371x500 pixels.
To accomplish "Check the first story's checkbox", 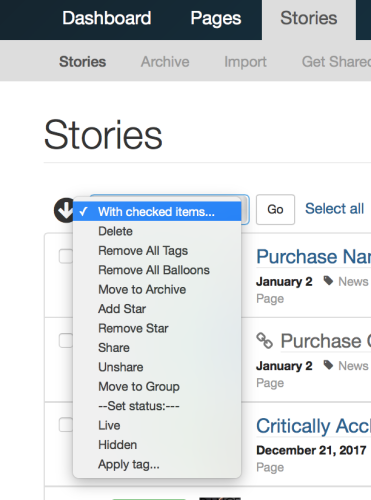I will (66, 256).
